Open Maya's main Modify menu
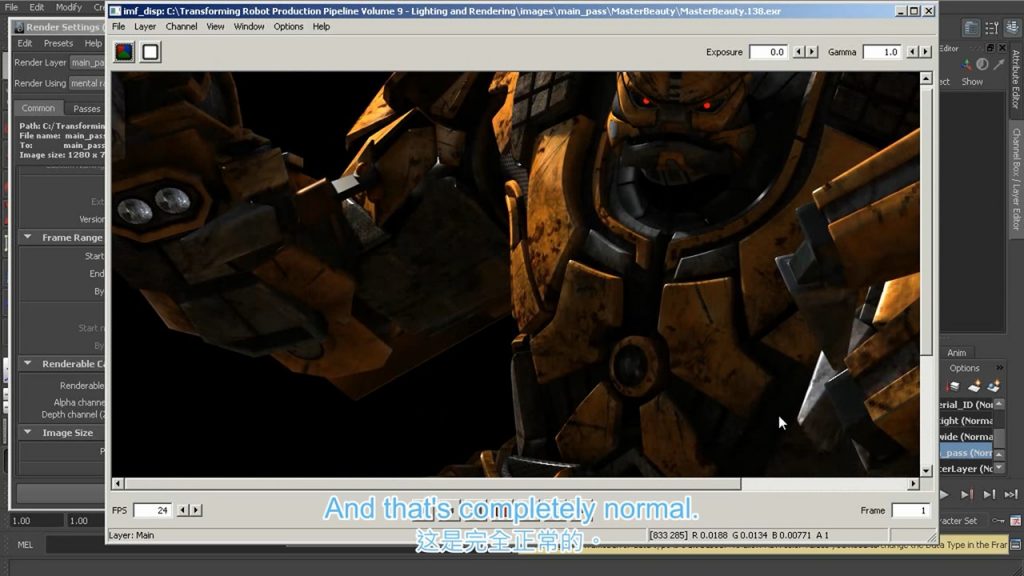 69,7
